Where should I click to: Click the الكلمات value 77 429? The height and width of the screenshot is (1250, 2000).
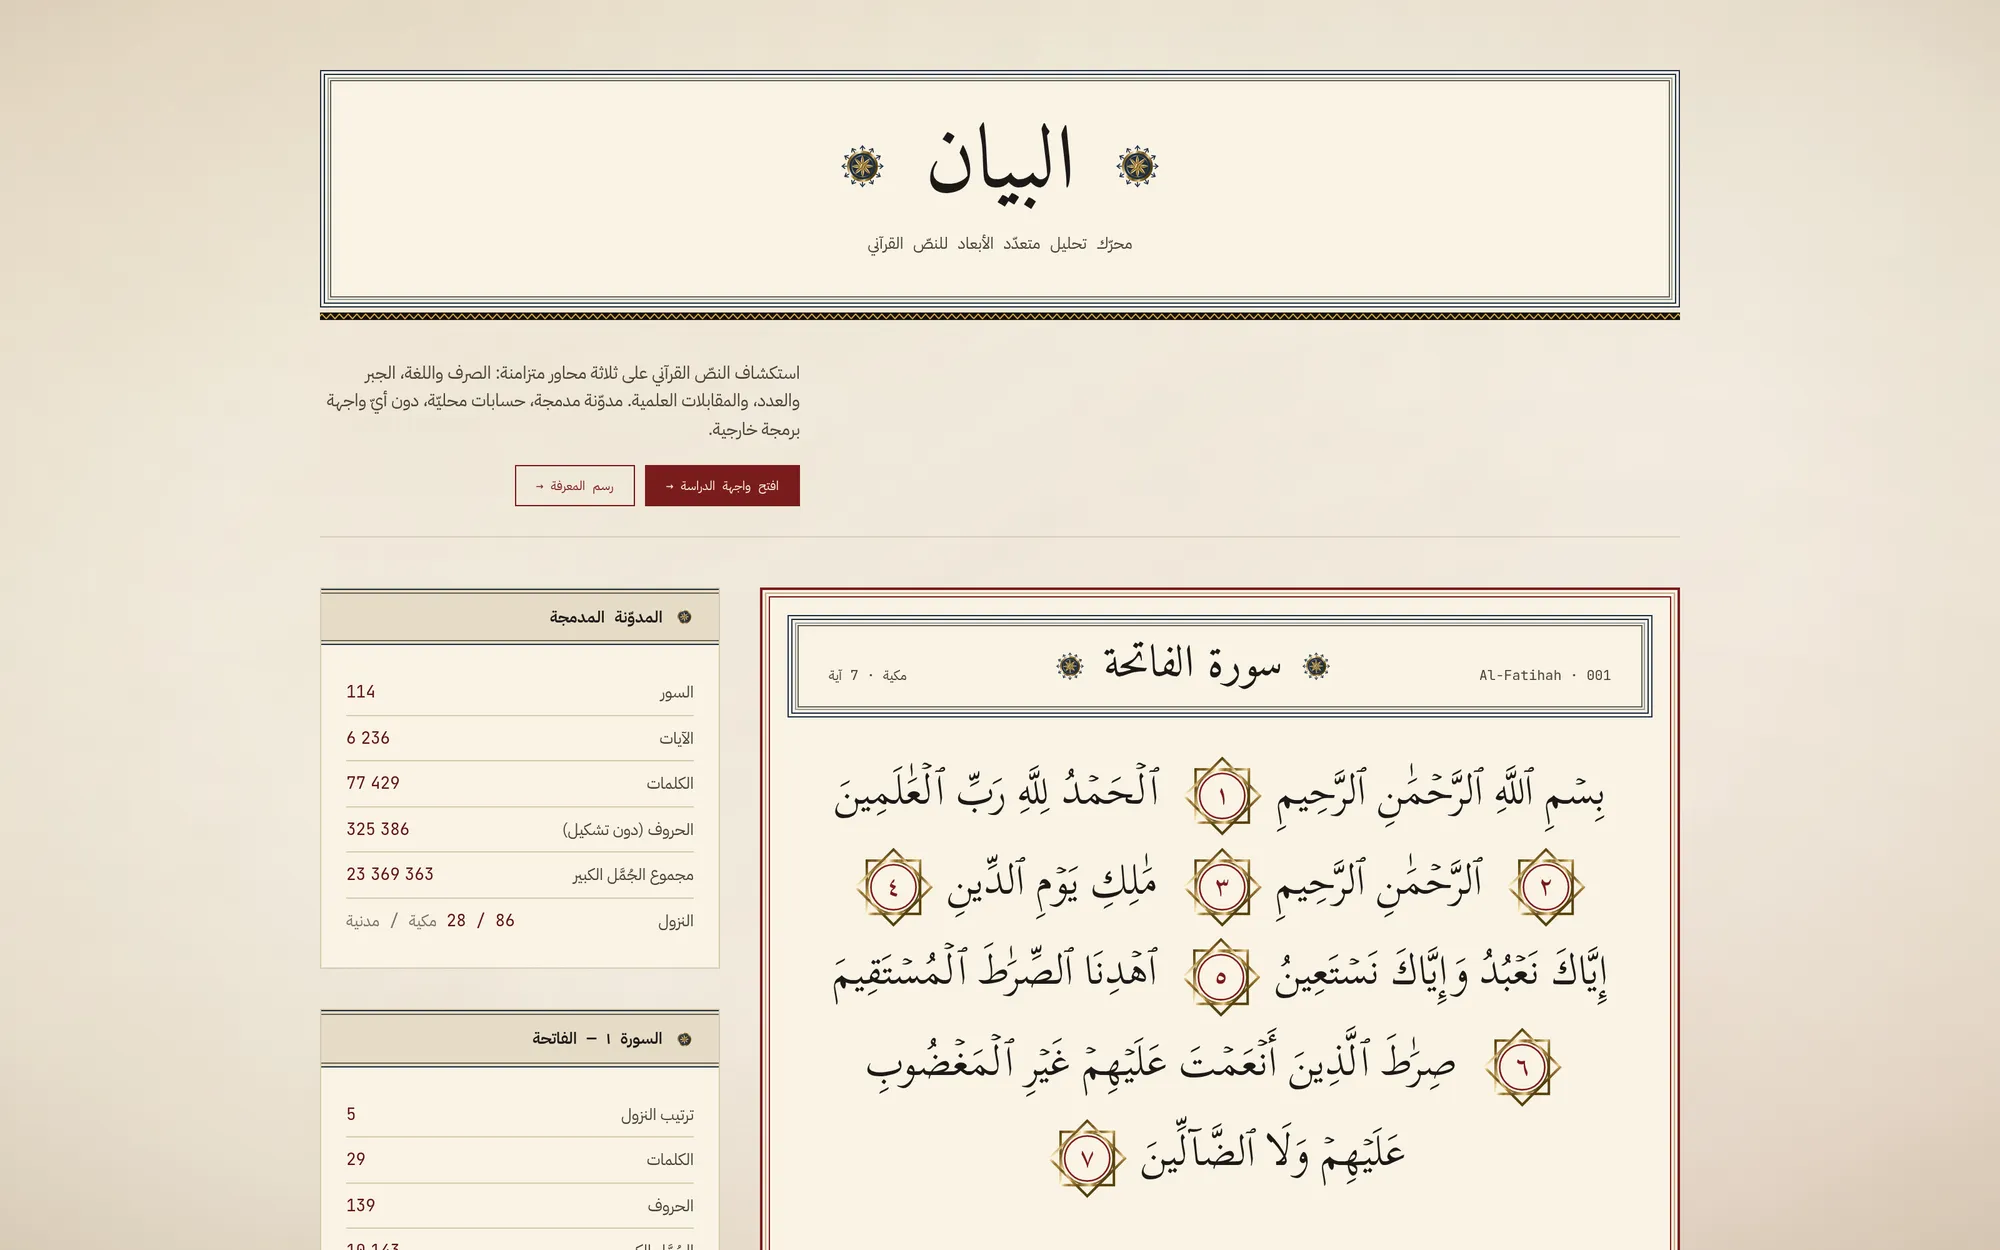[373, 783]
